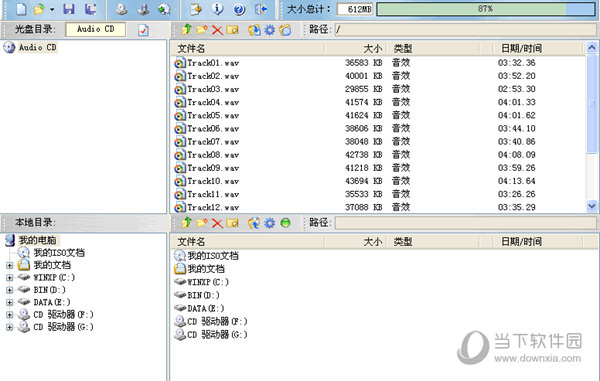The width and height of the screenshot is (600, 381).
Task: Select 我的电脑 tree node
Action: [x=38, y=240]
